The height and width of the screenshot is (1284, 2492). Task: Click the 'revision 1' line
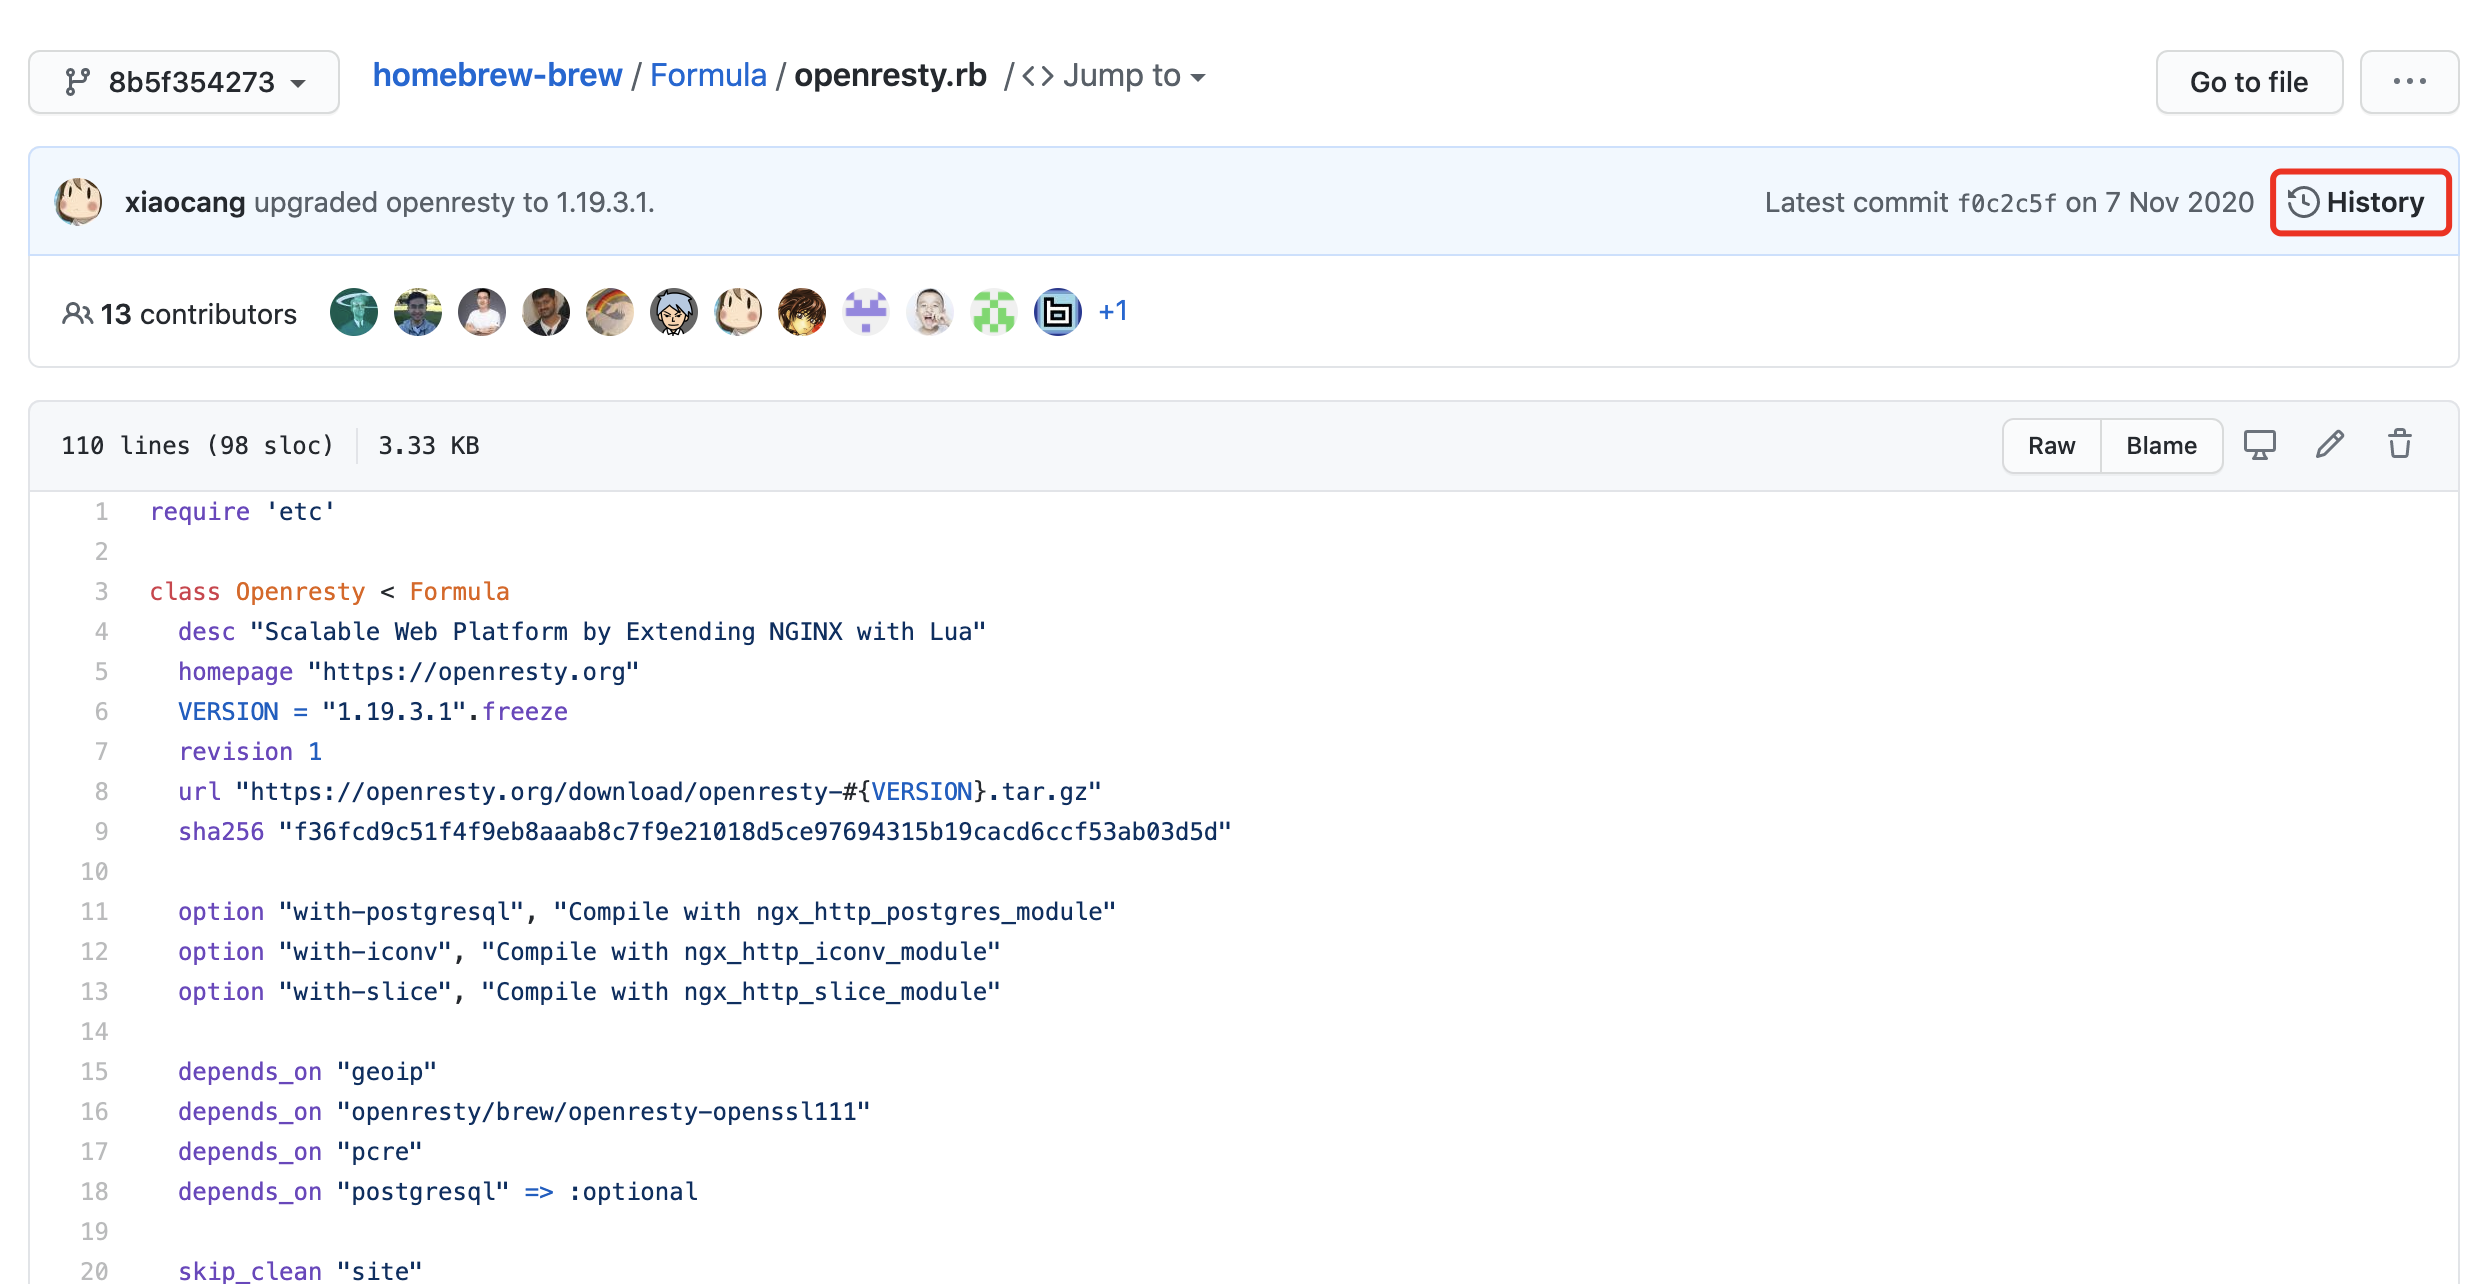coord(250,752)
